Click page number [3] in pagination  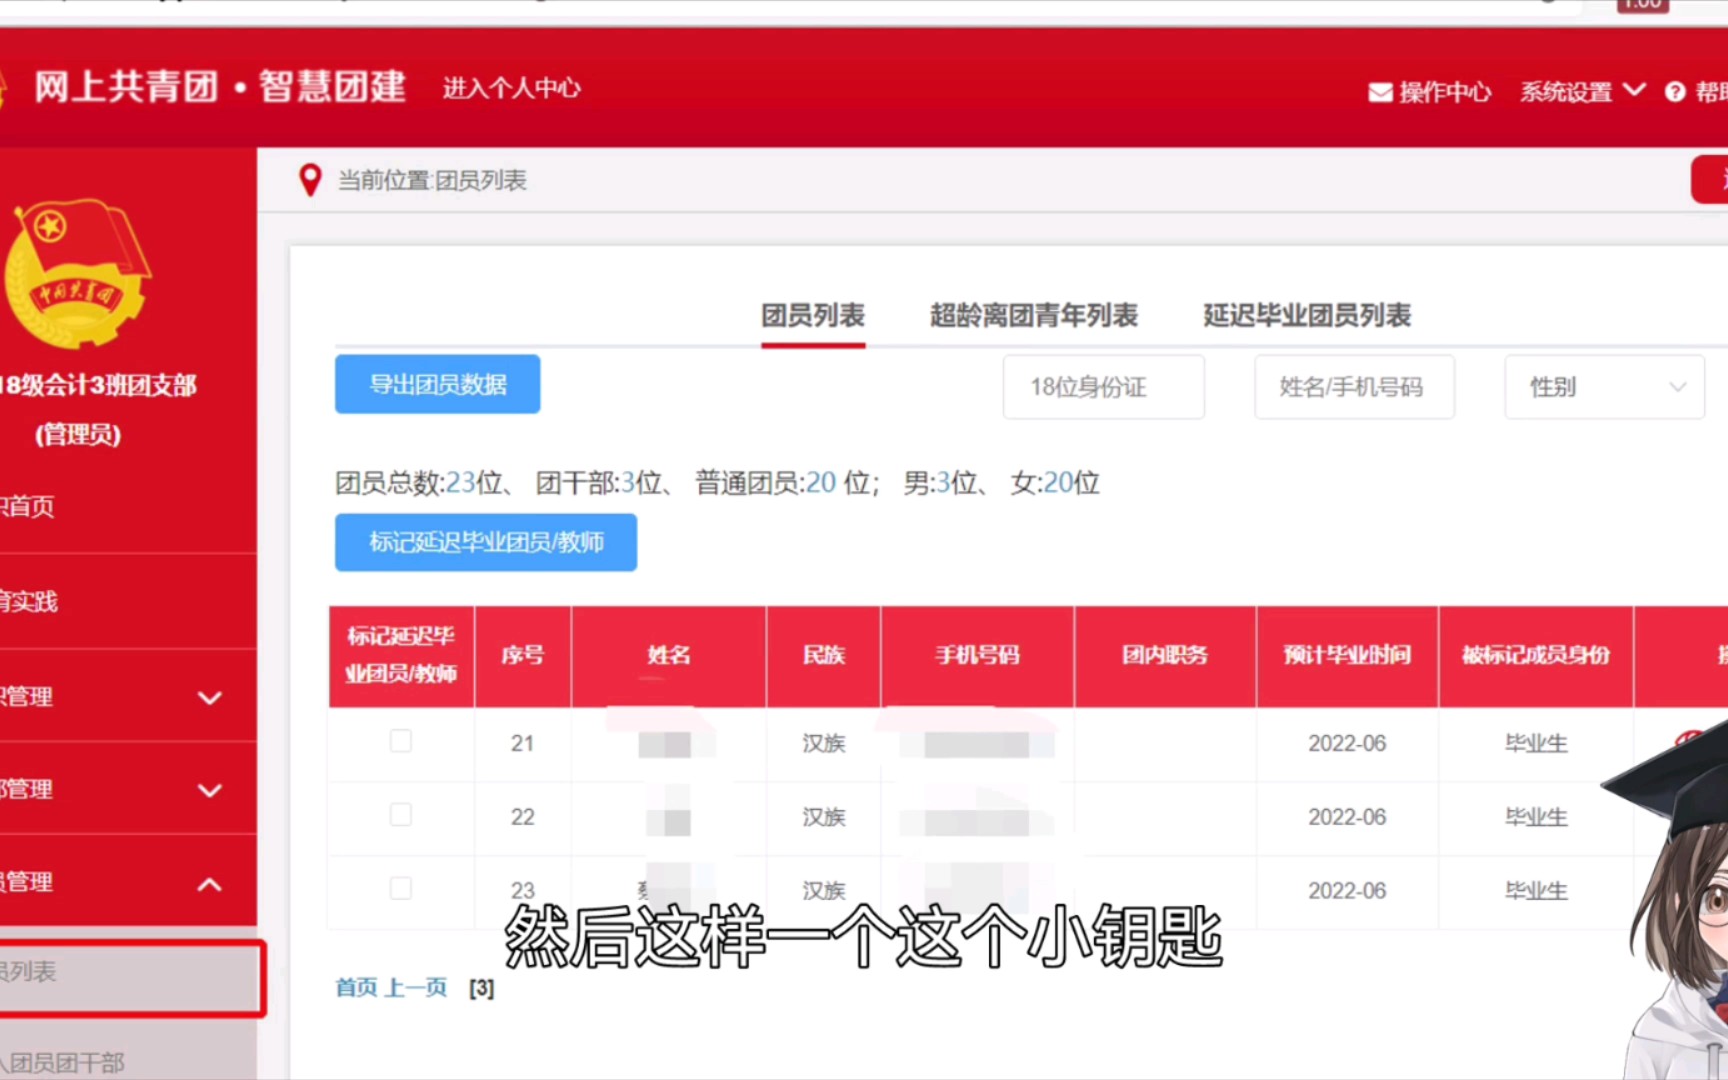click(x=482, y=989)
